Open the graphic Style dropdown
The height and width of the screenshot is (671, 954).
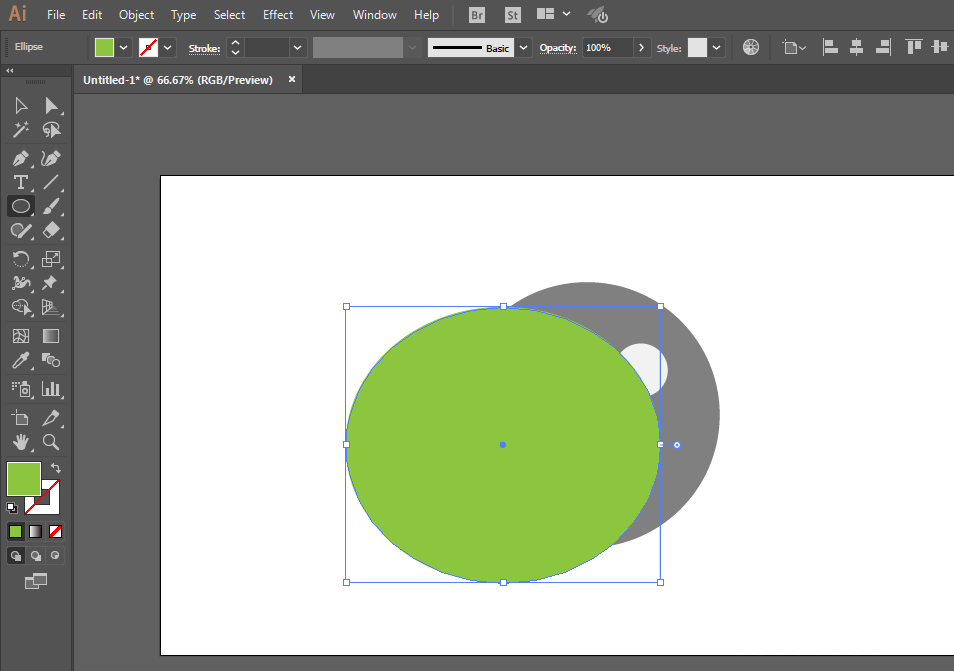pyautogui.click(x=717, y=47)
